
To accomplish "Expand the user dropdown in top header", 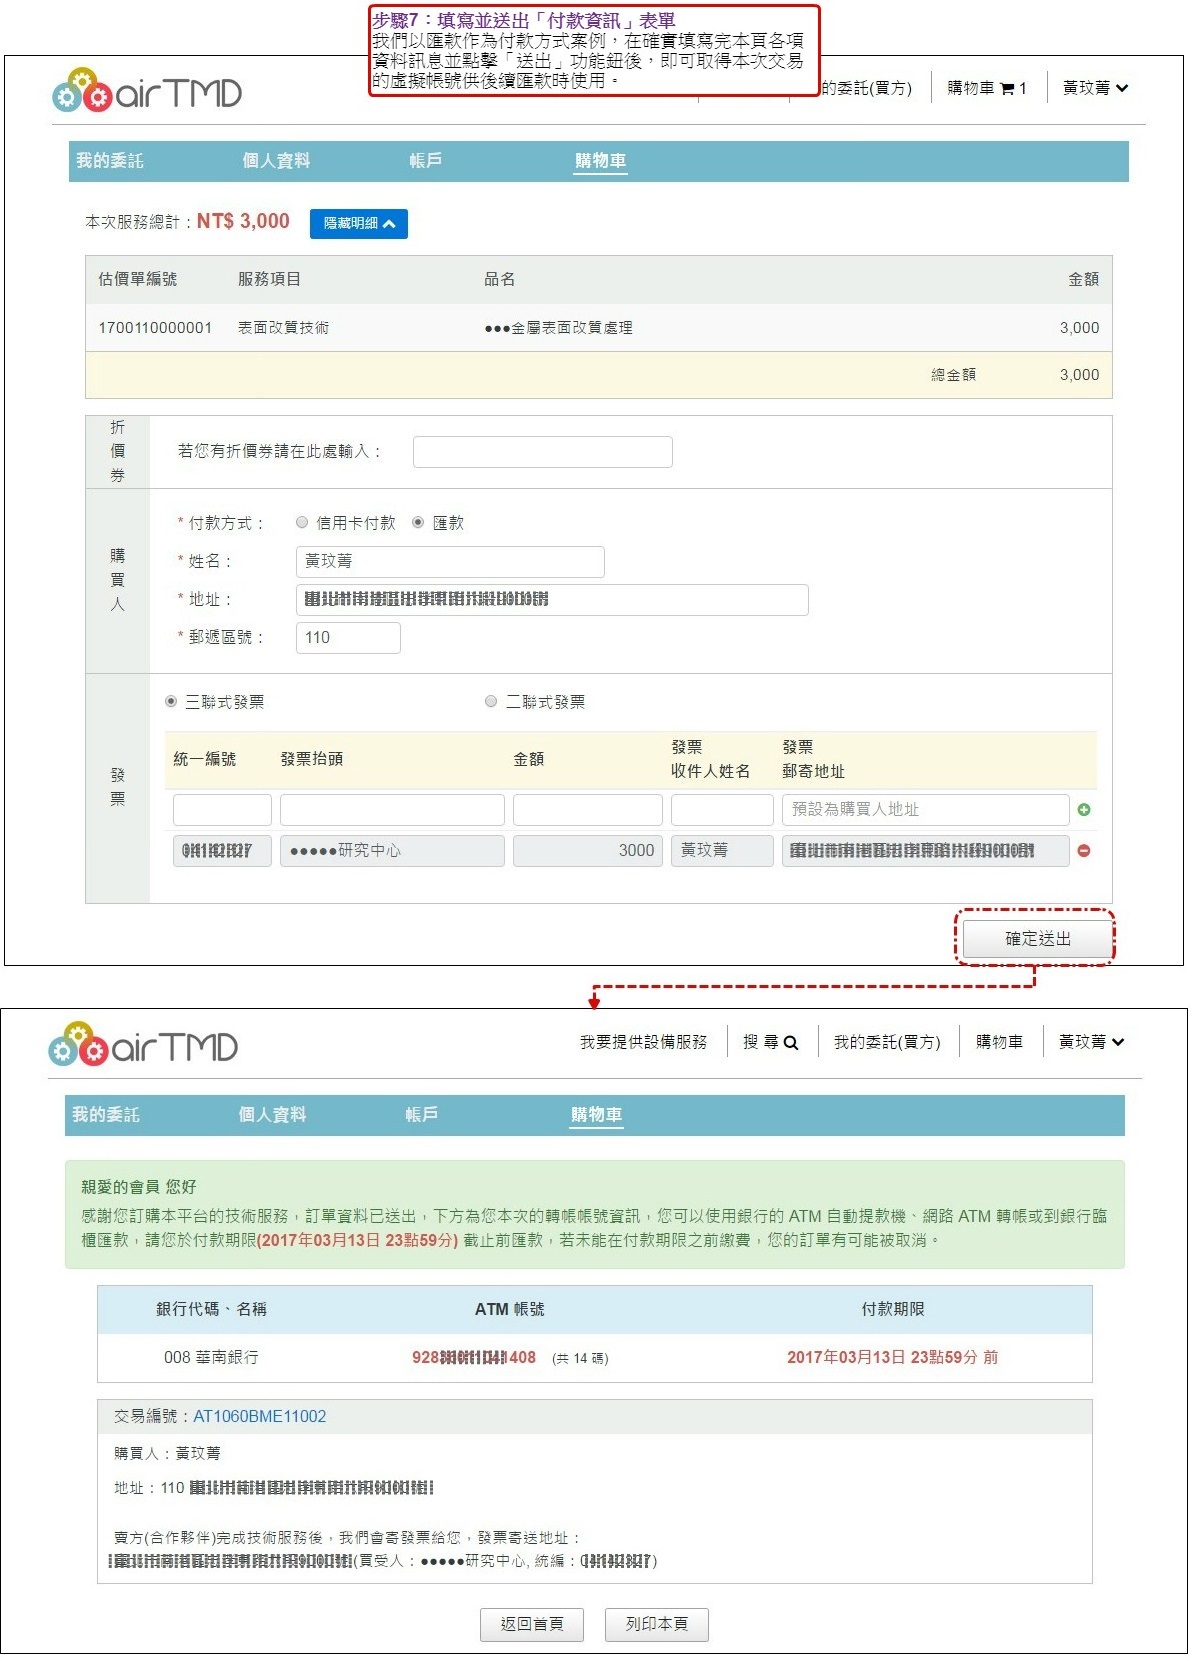I will coord(1095,88).
